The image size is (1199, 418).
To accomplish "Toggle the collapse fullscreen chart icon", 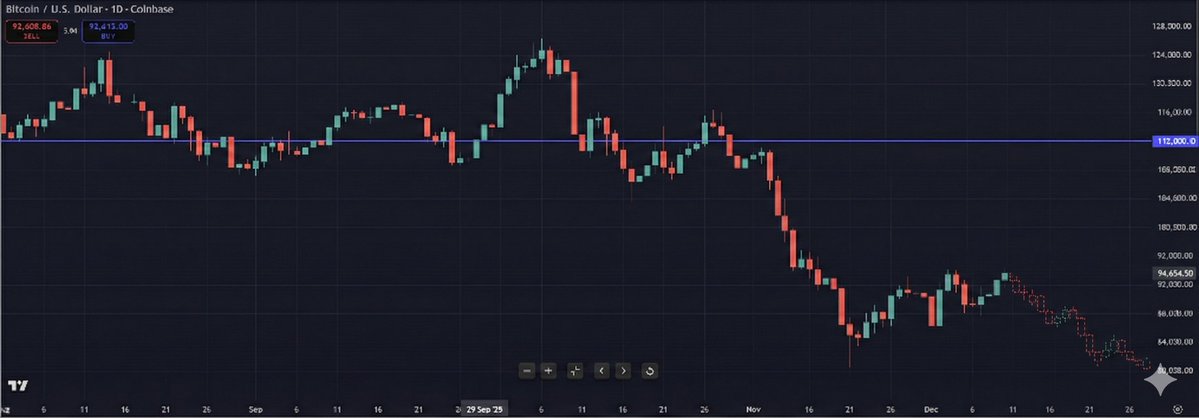I will (x=575, y=371).
